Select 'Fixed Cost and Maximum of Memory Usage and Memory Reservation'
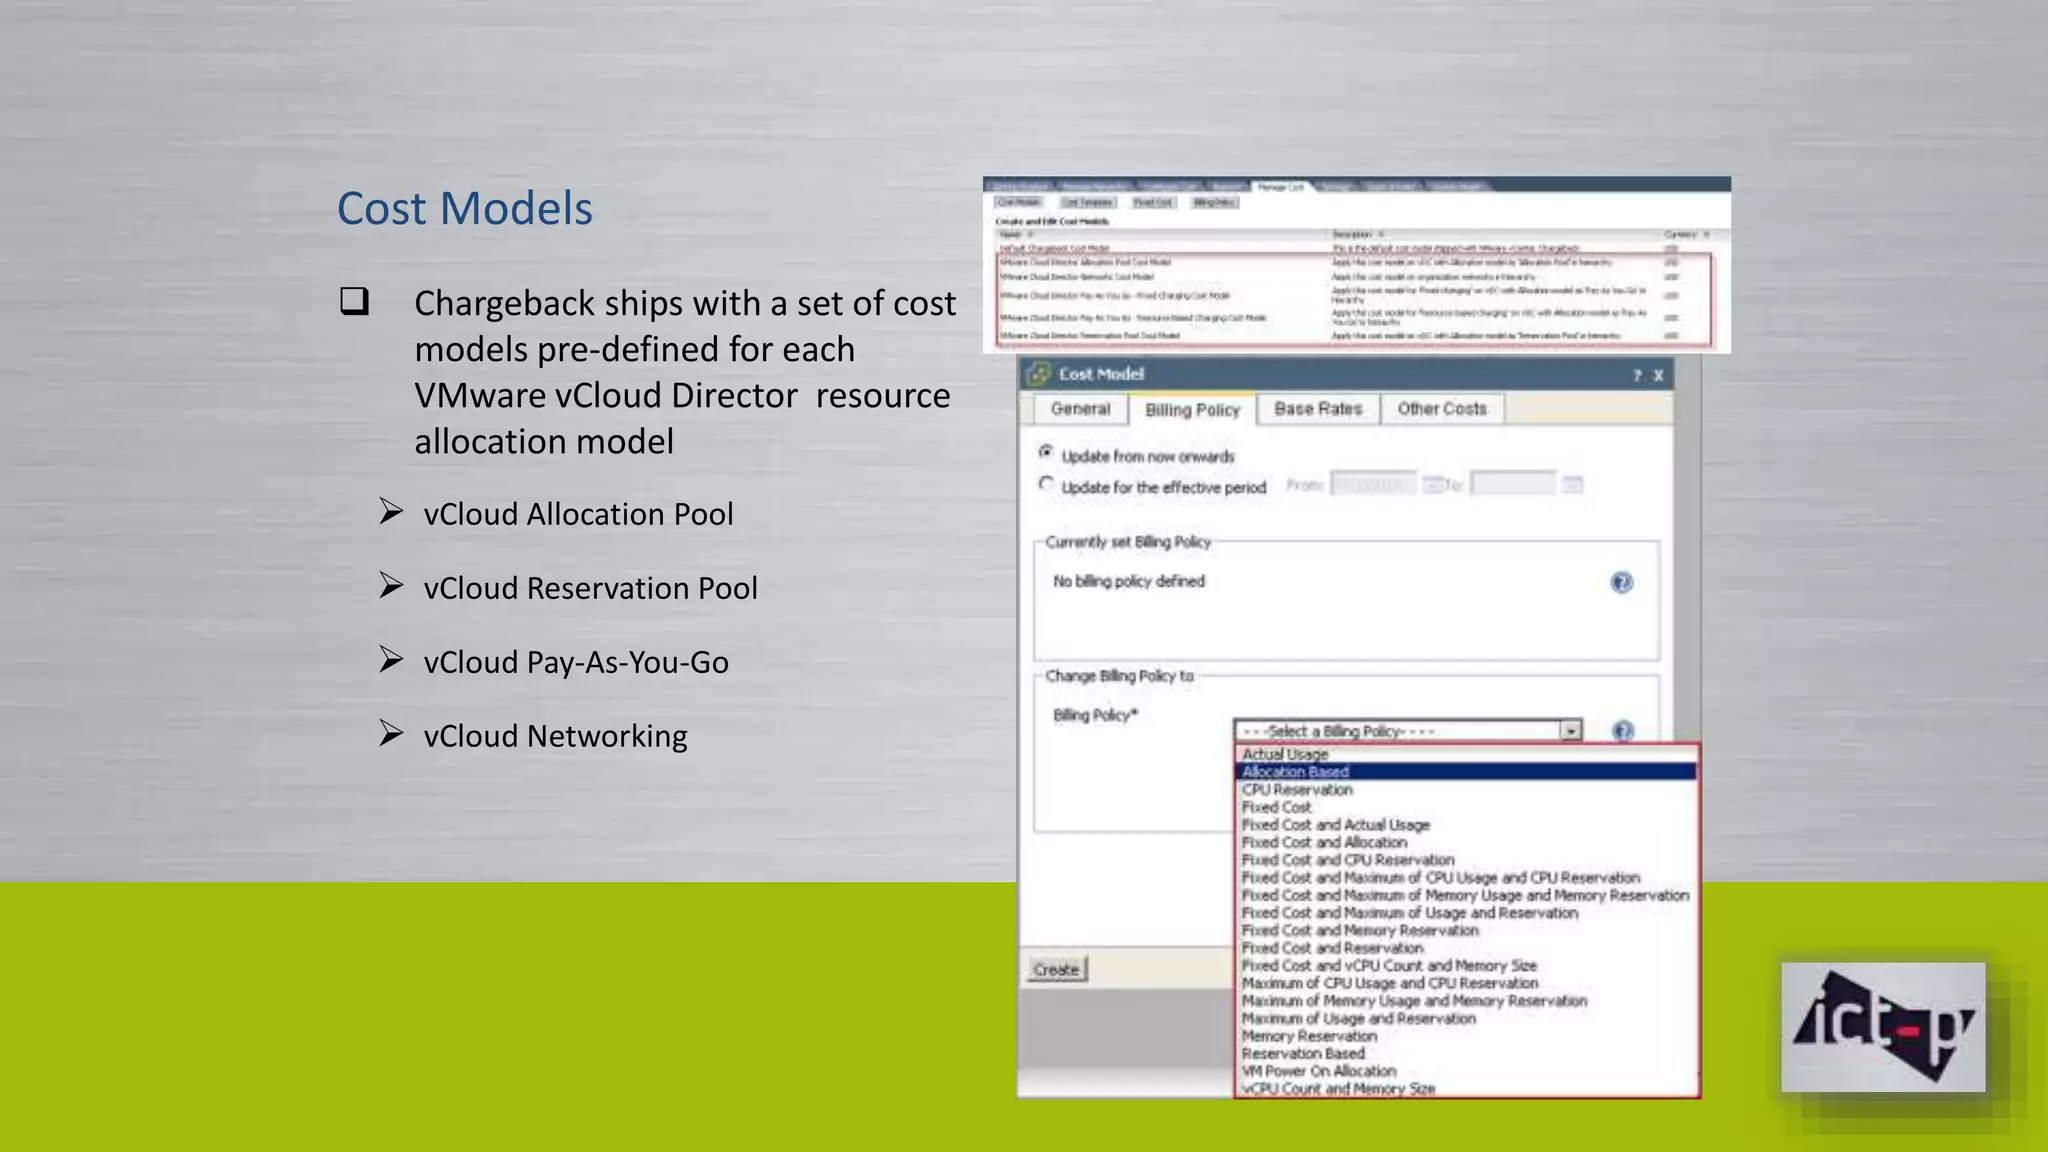 [1467, 896]
